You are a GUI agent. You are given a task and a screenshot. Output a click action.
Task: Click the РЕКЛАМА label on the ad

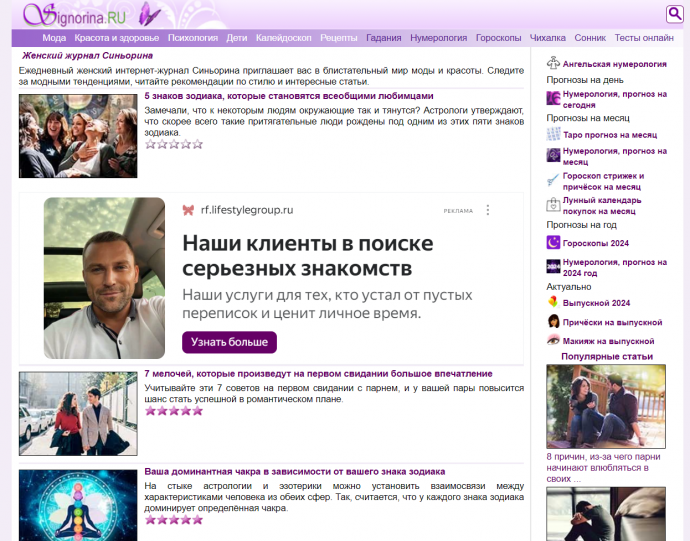point(458,211)
